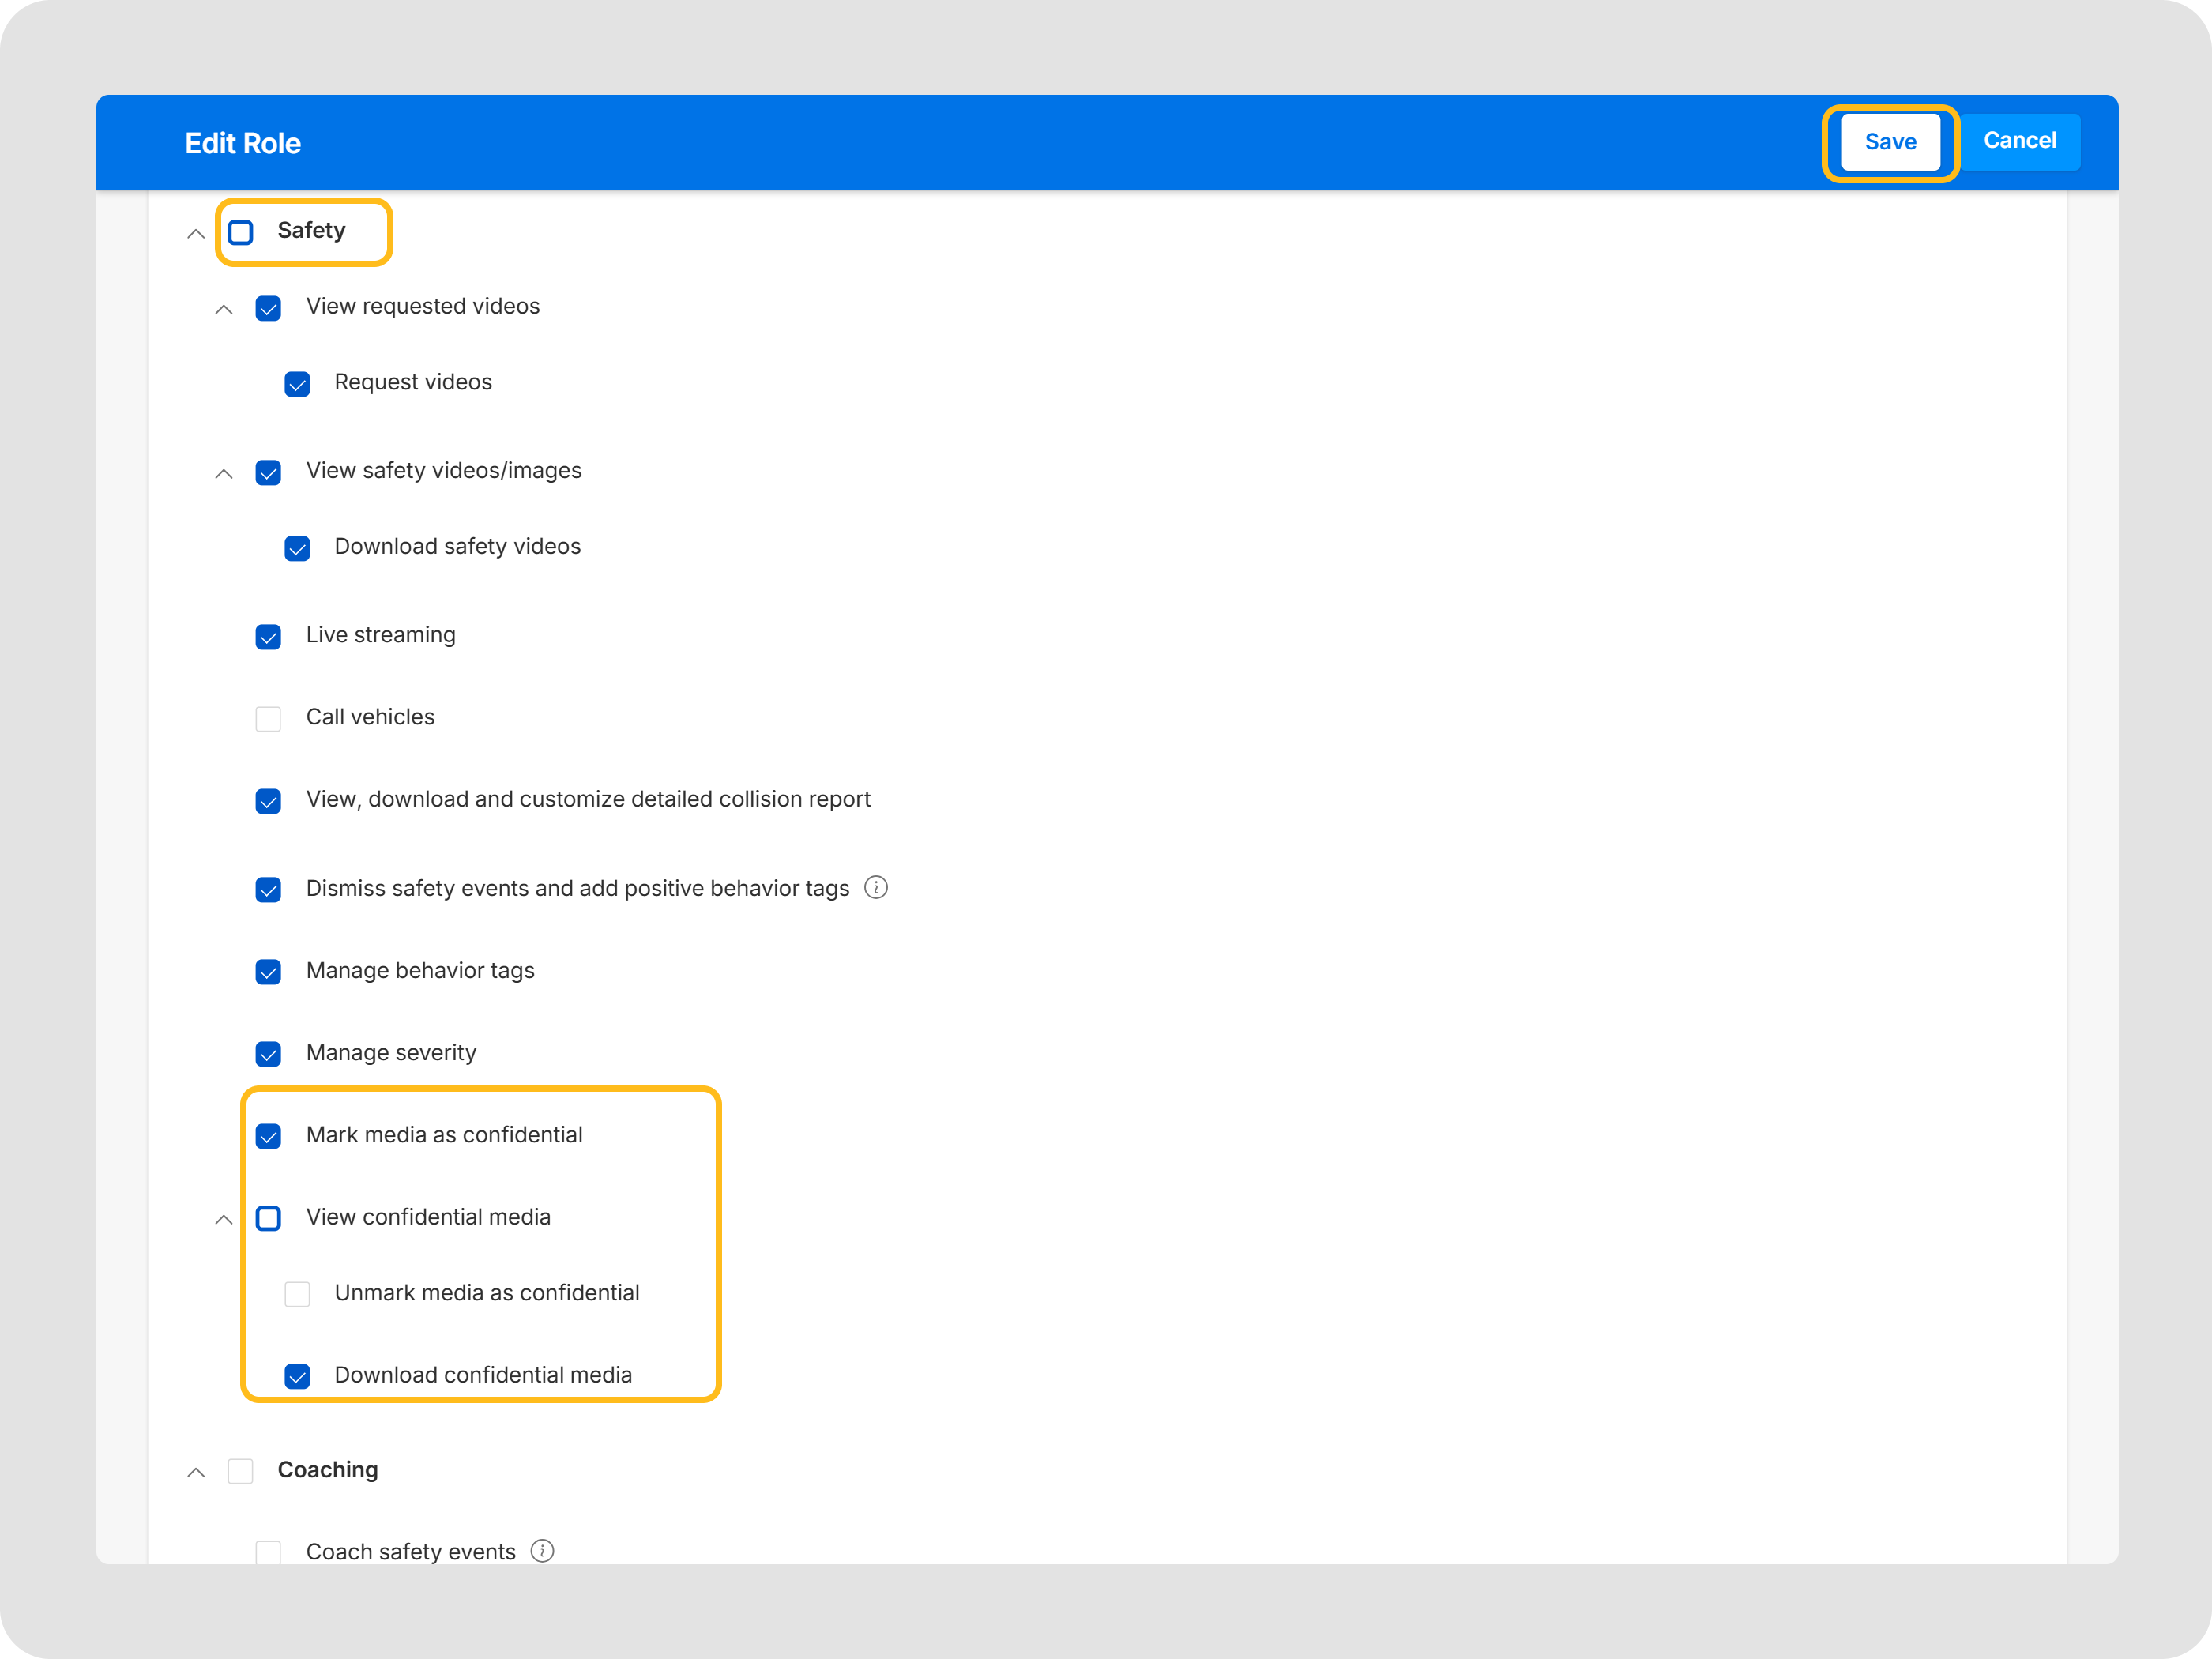2212x1659 pixels.
Task: Disable the Request videos permission
Action: [297, 383]
